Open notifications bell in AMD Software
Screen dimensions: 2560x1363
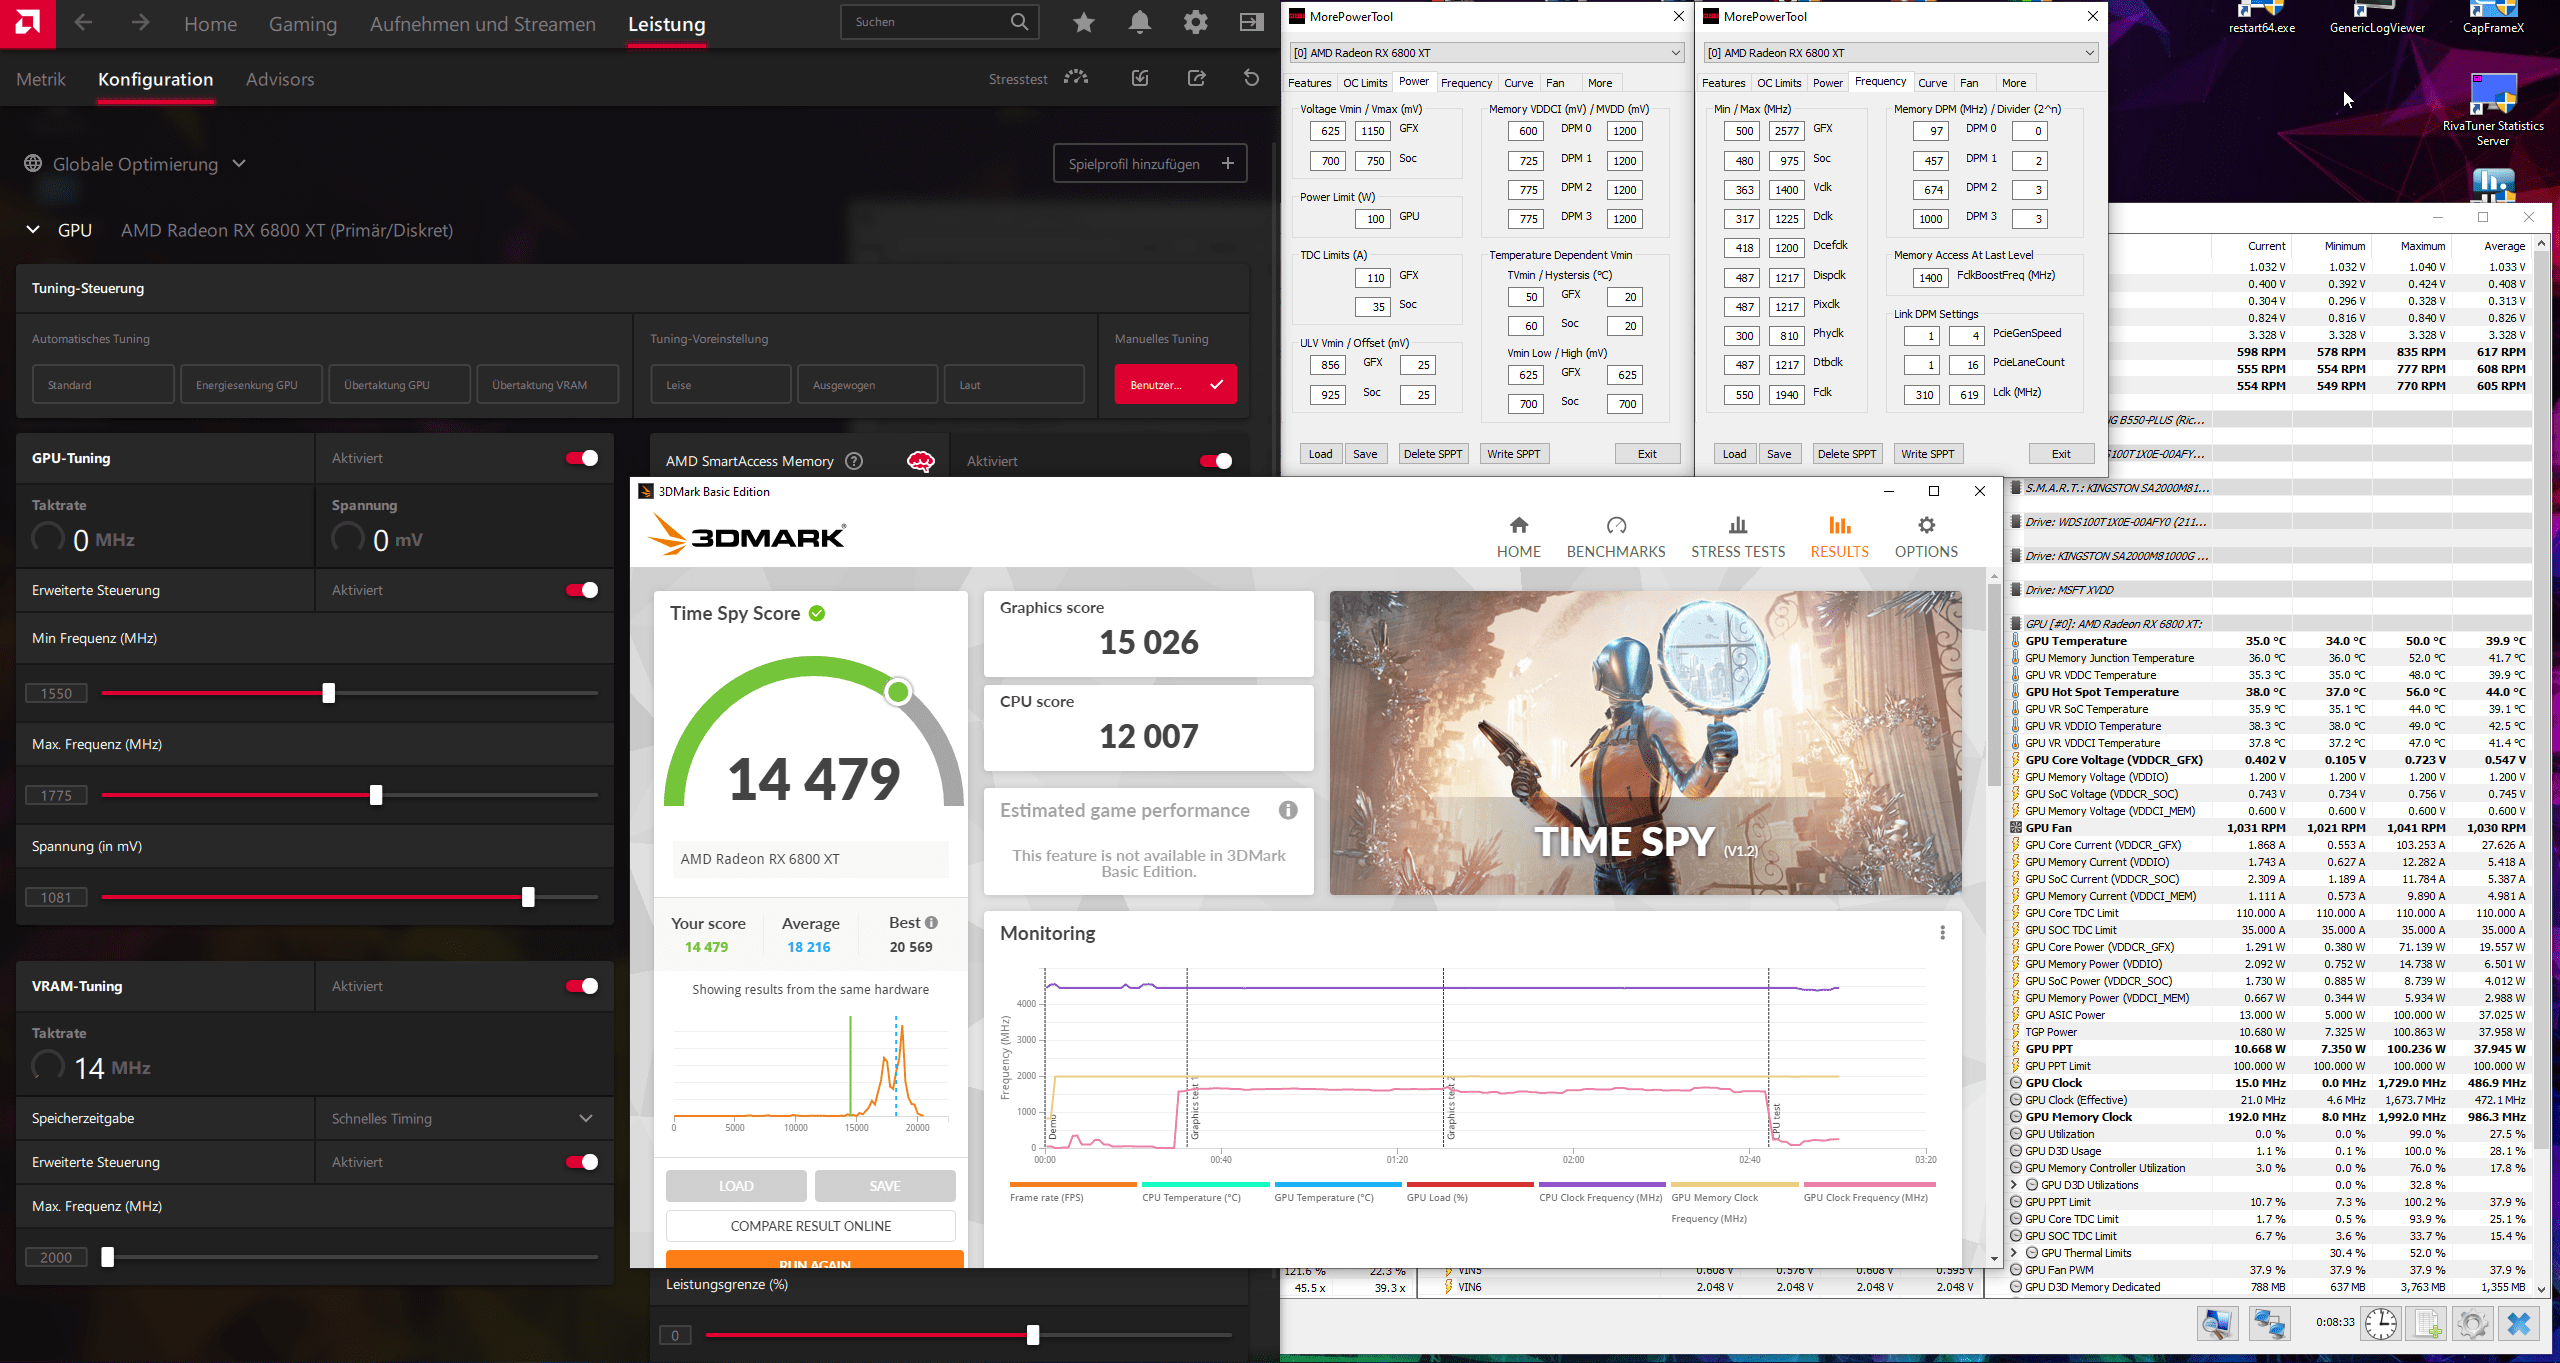click(1140, 22)
